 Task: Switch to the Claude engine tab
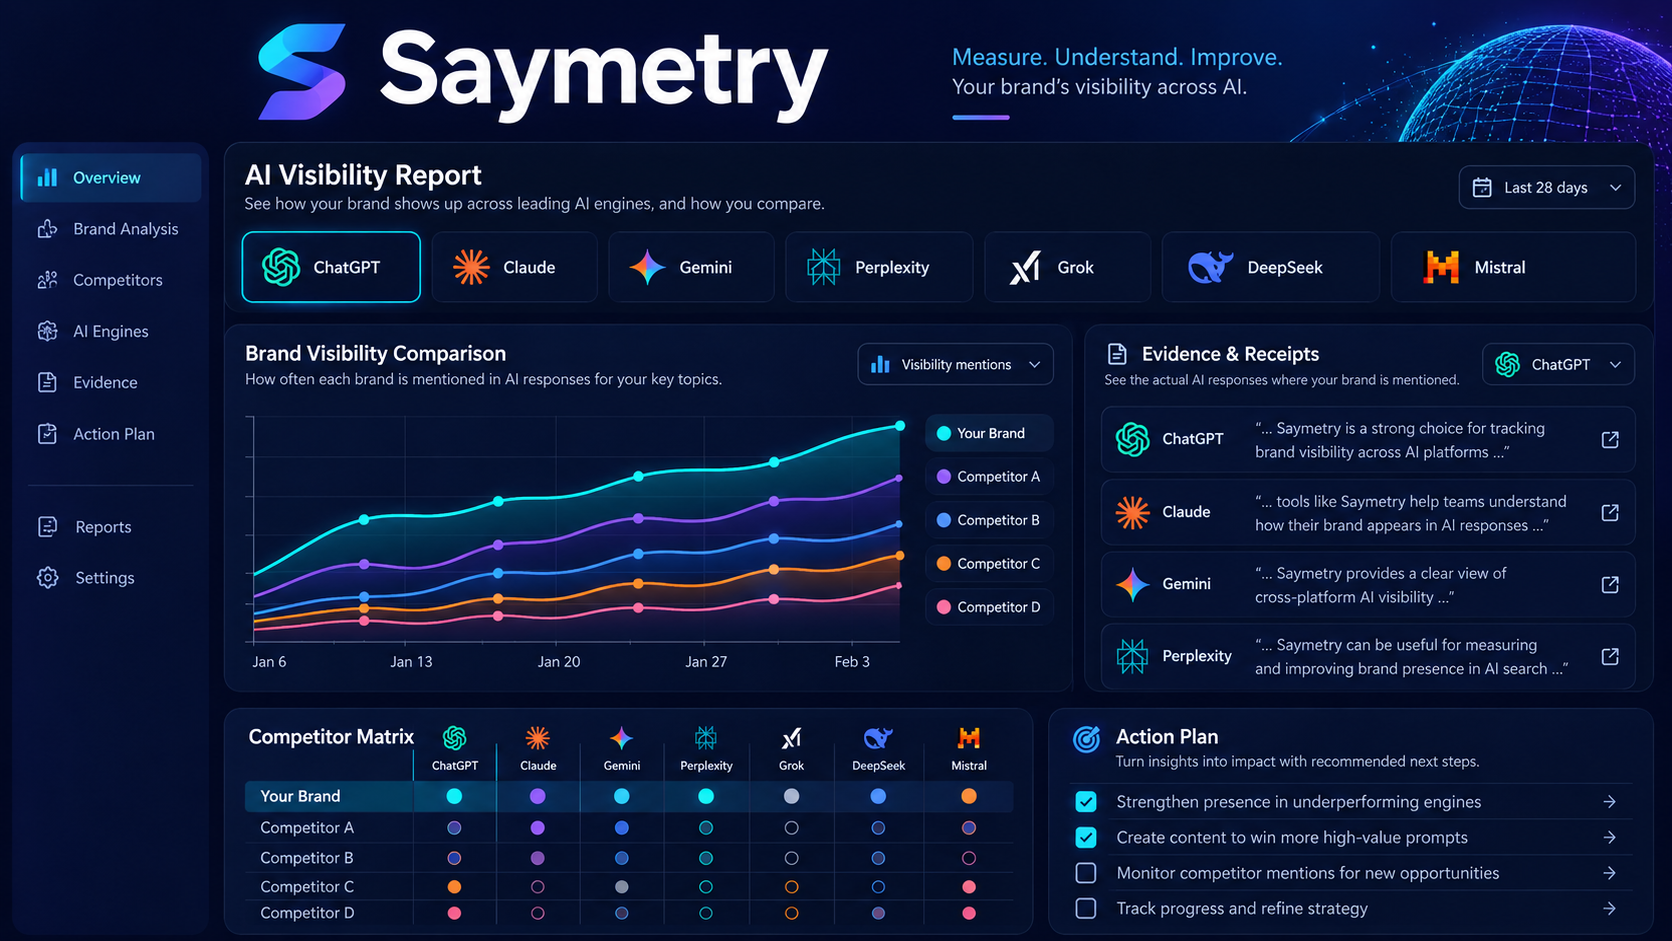(x=514, y=267)
